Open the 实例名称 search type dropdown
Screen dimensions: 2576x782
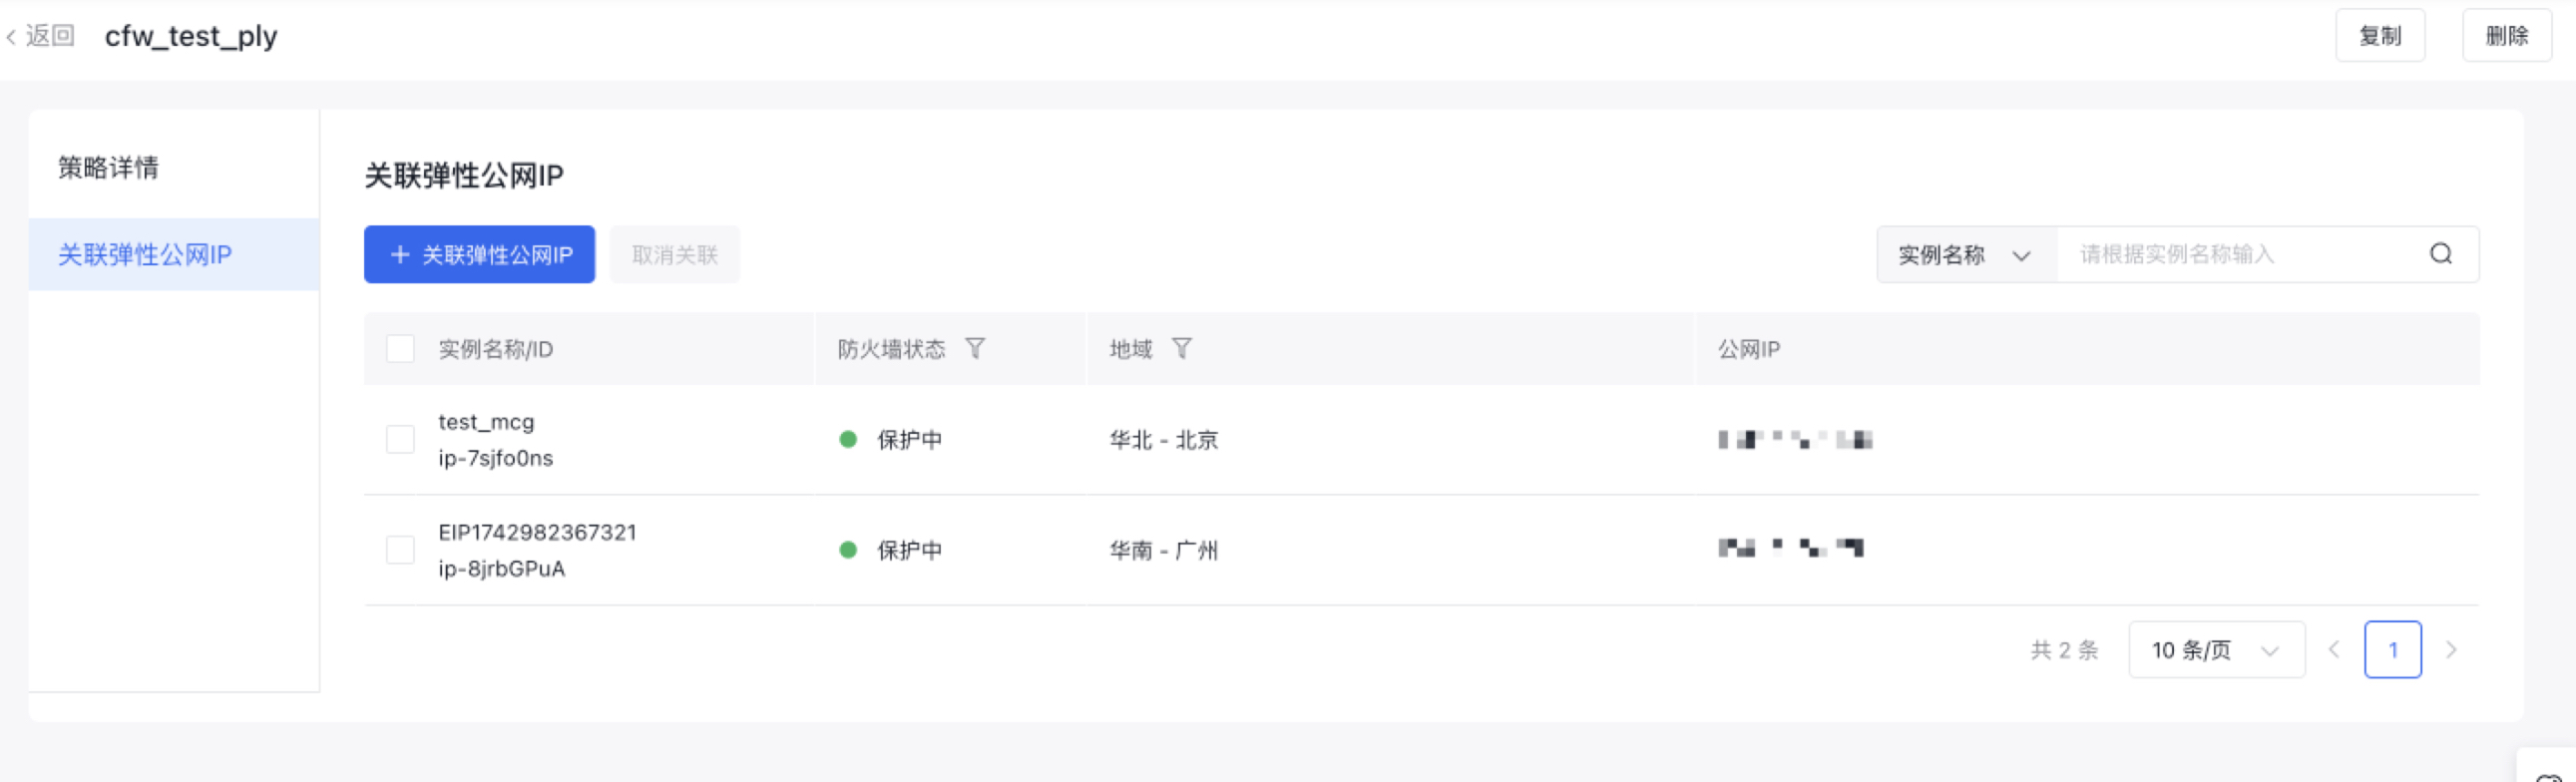pos(1965,255)
